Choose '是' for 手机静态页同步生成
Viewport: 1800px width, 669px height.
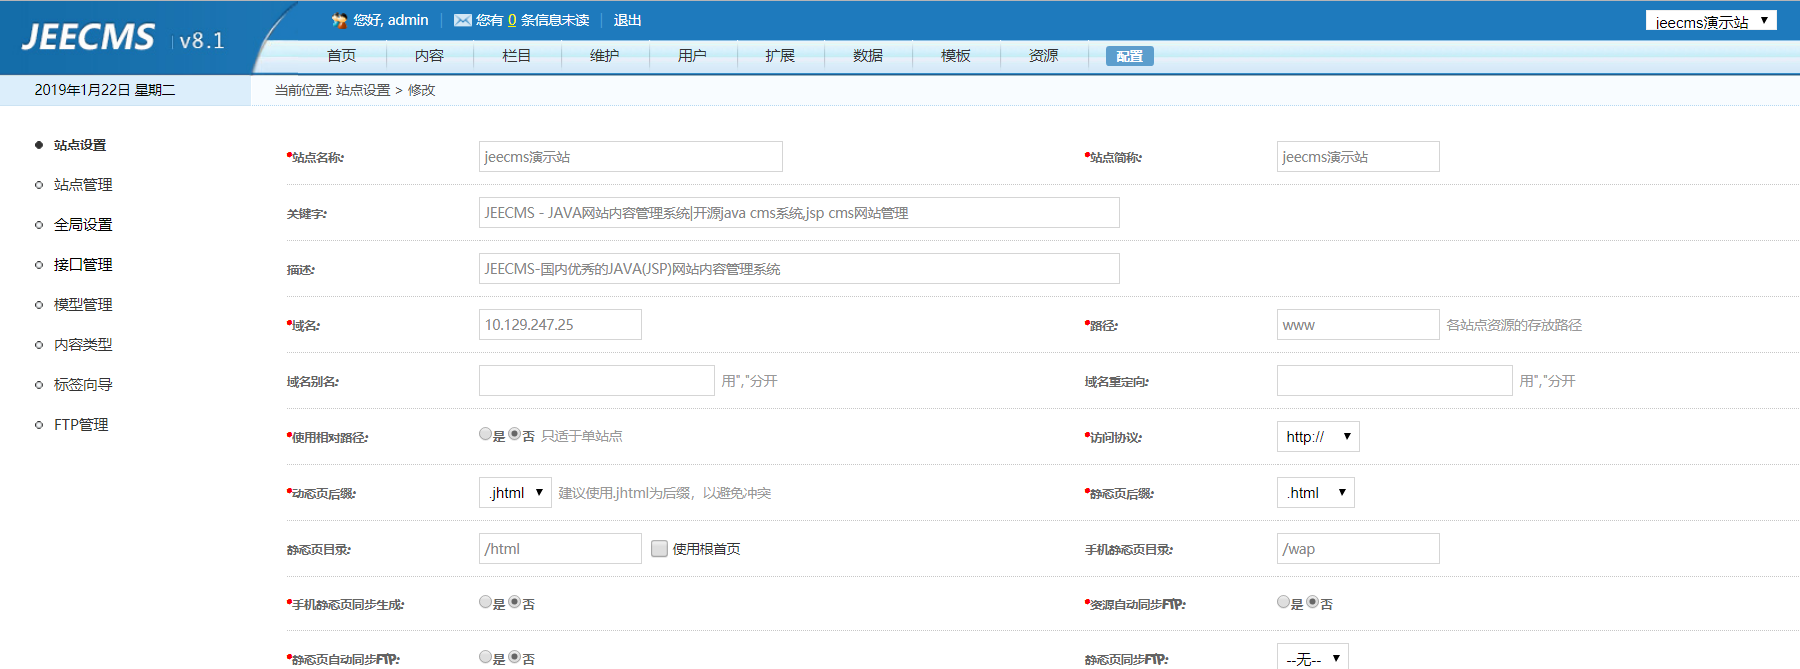coord(485,602)
